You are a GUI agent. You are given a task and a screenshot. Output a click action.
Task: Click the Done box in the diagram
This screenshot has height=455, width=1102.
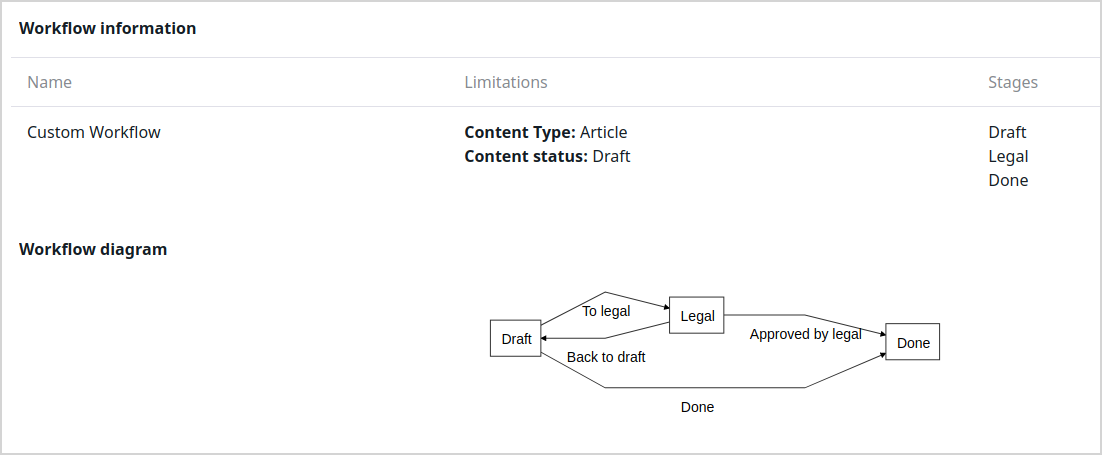click(x=912, y=342)
